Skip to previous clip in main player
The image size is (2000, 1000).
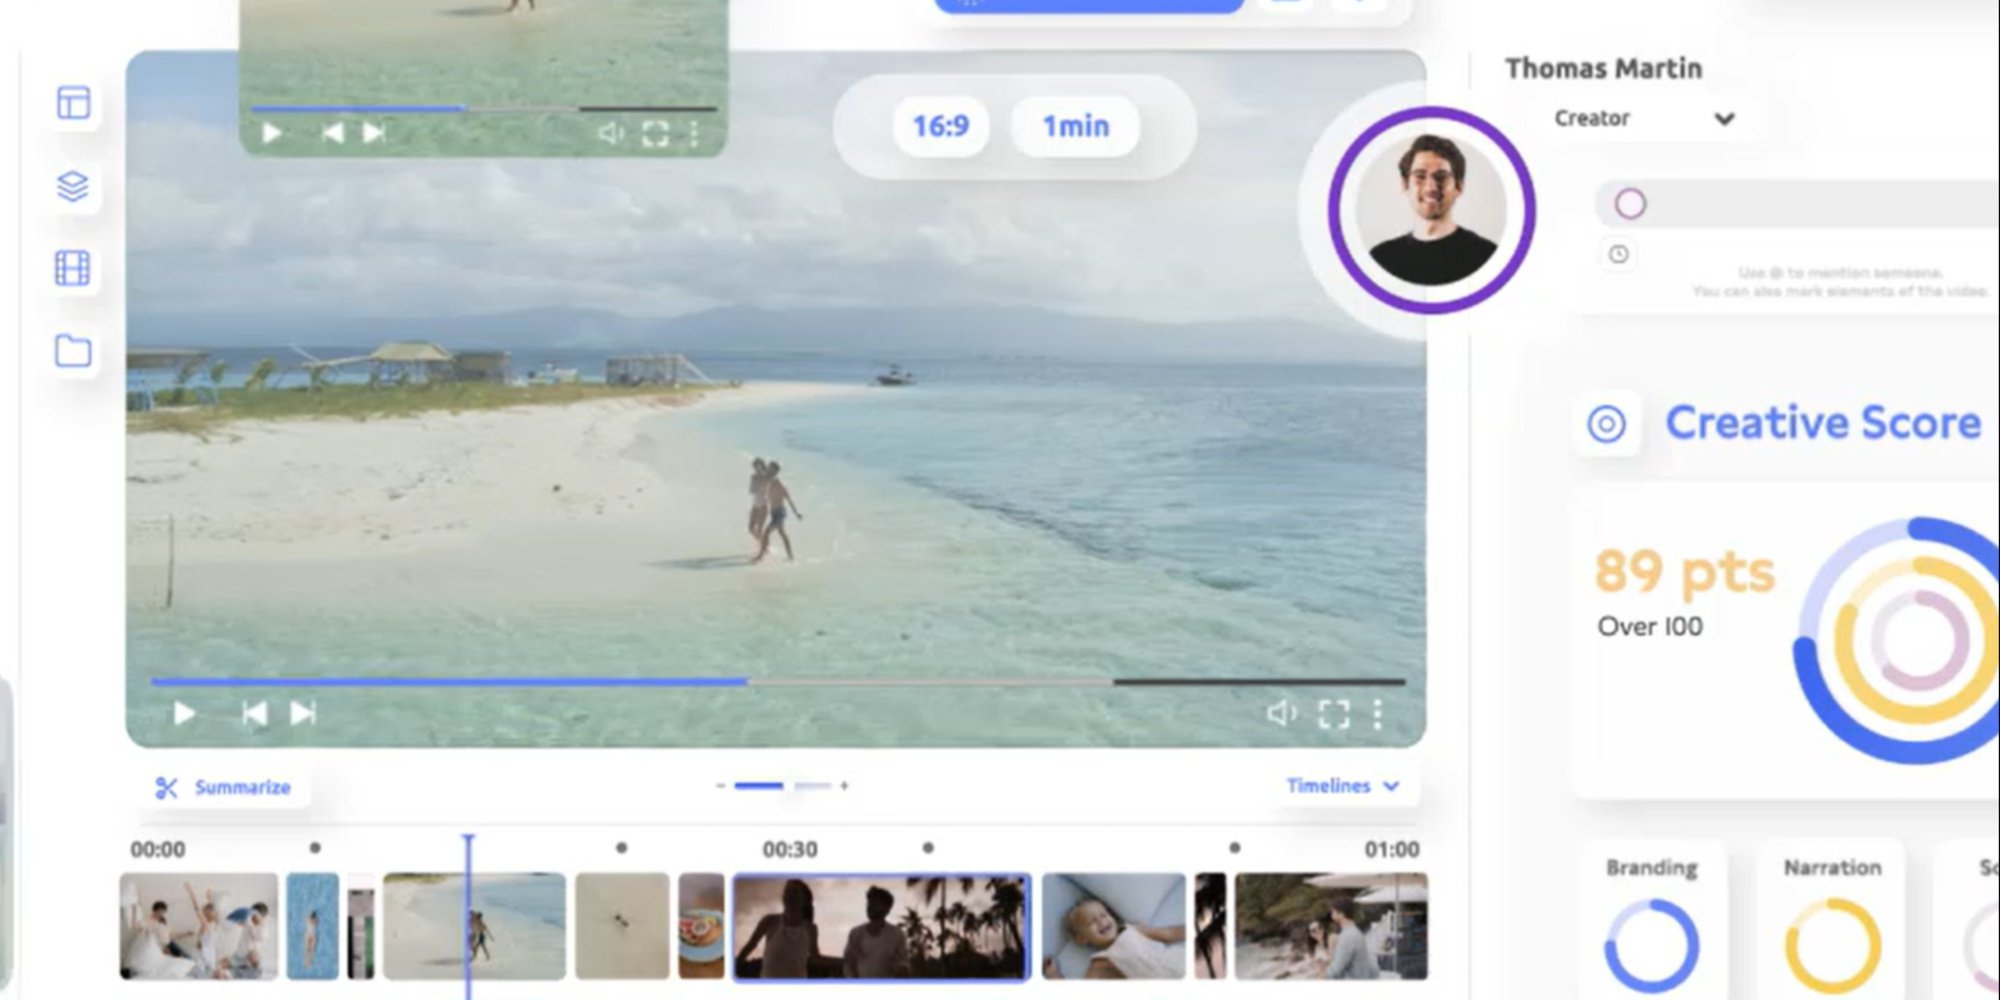pos(254,713)
